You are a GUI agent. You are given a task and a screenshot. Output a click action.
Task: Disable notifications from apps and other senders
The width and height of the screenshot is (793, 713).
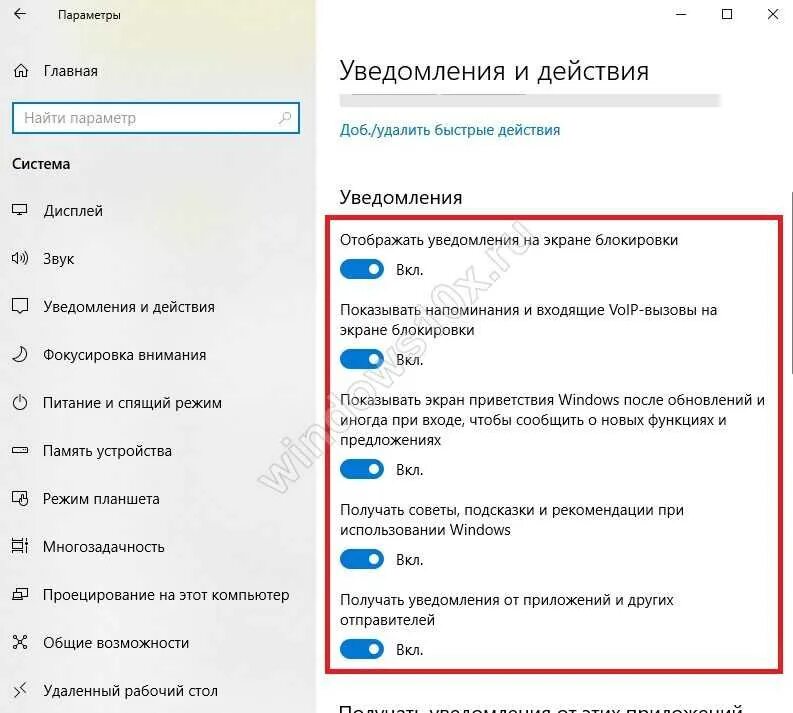click(362, 649)
